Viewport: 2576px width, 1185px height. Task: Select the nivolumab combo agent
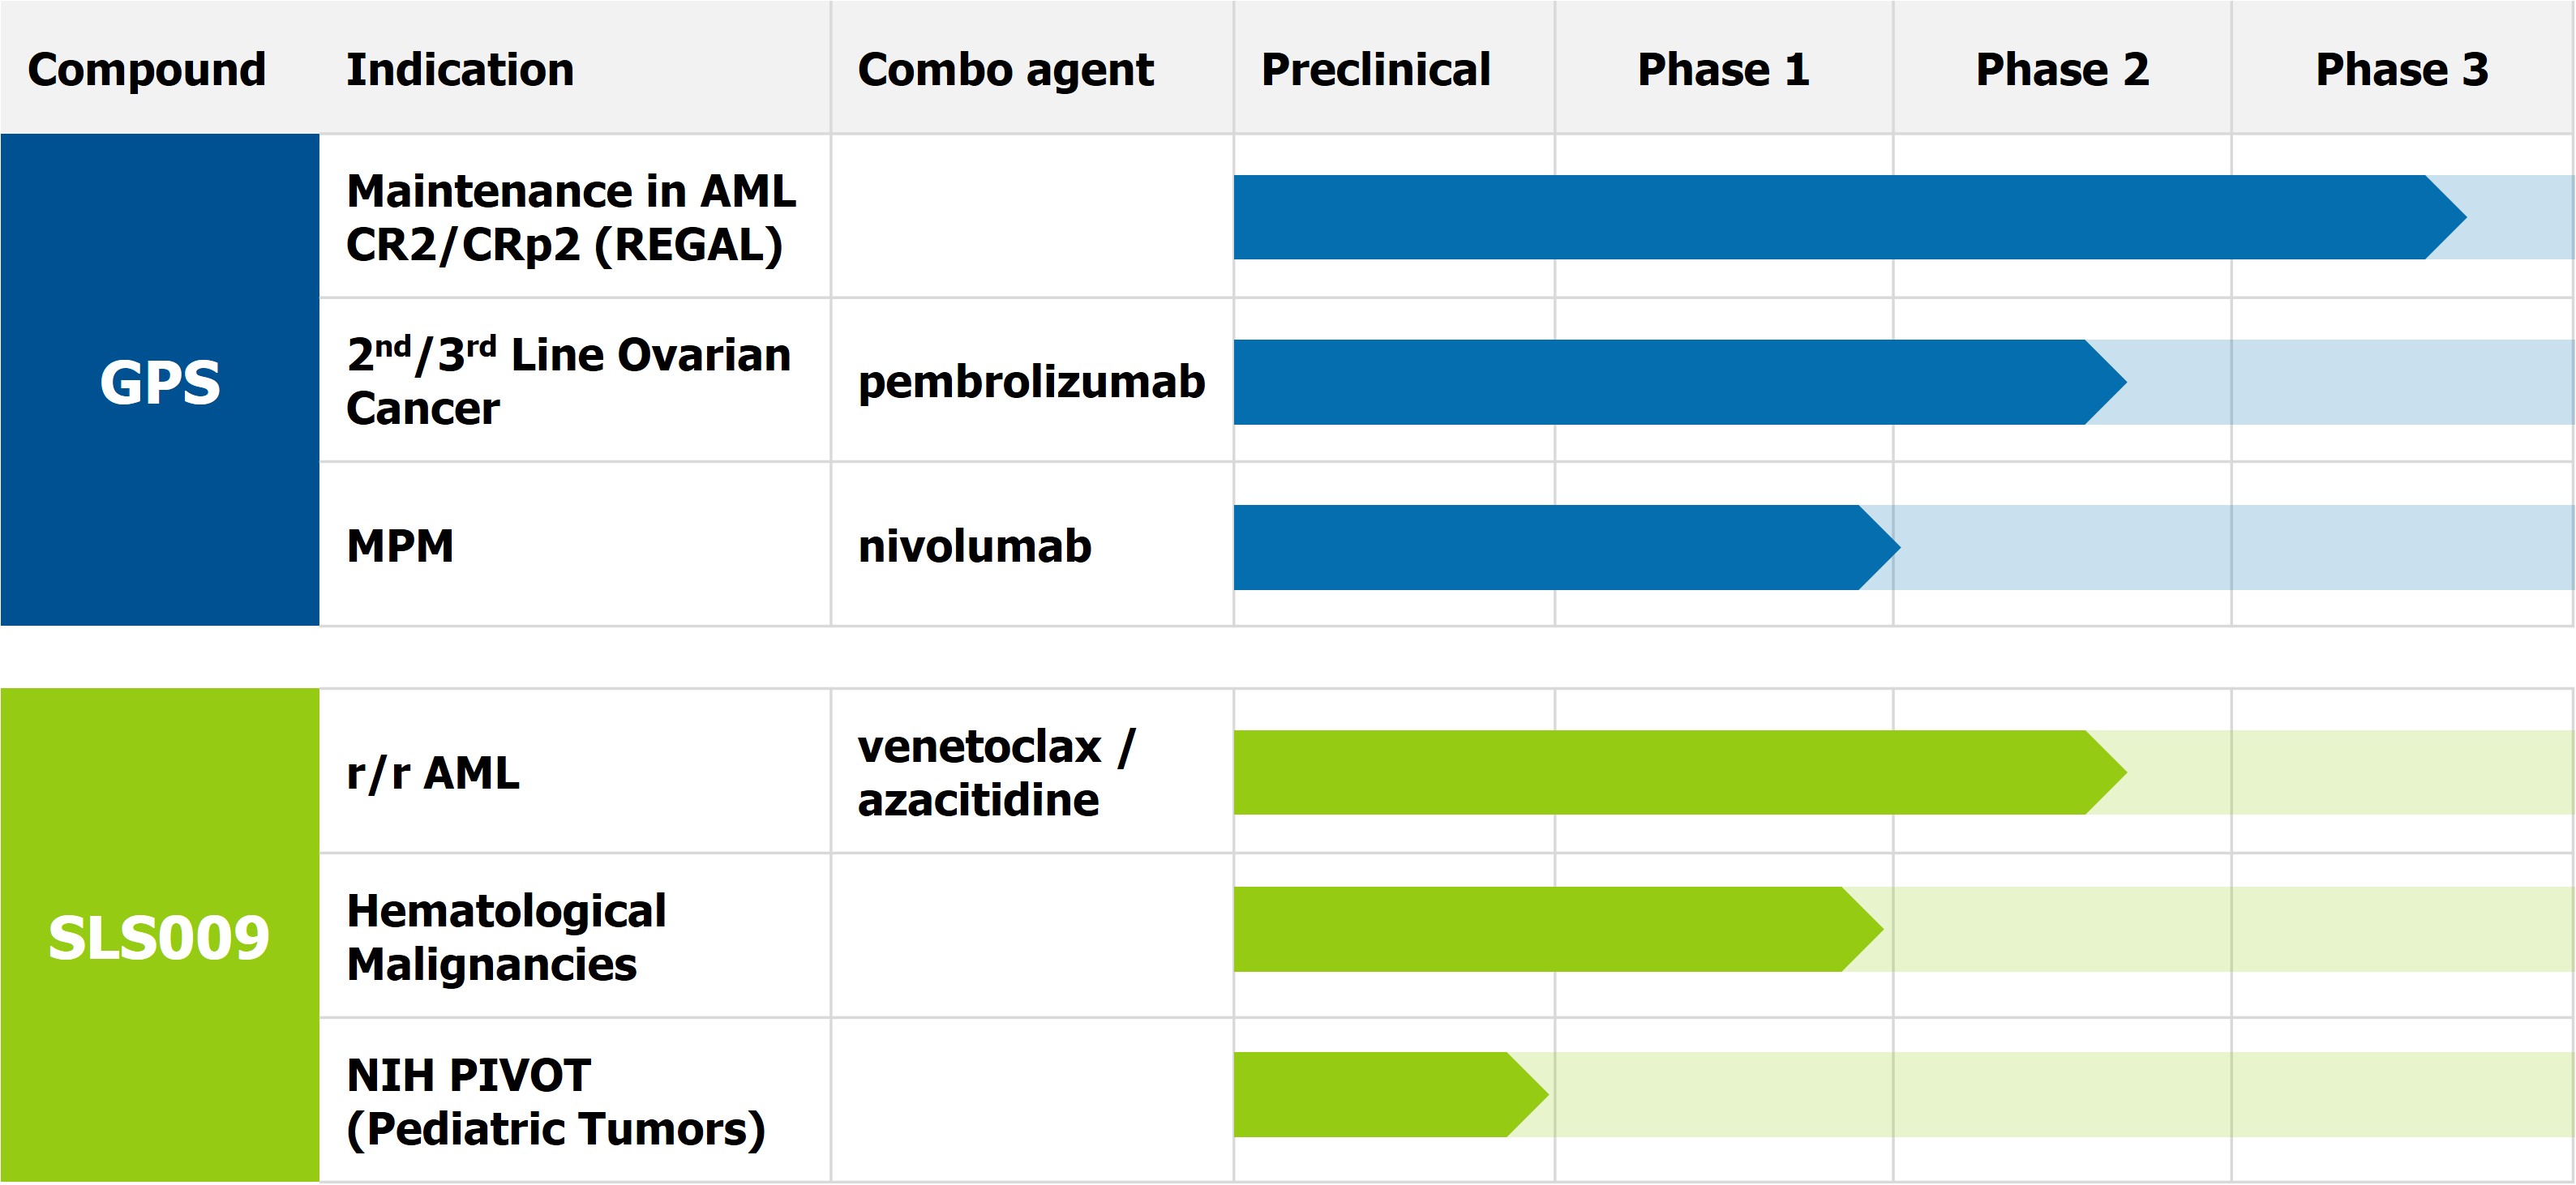(x=974, y=546)
